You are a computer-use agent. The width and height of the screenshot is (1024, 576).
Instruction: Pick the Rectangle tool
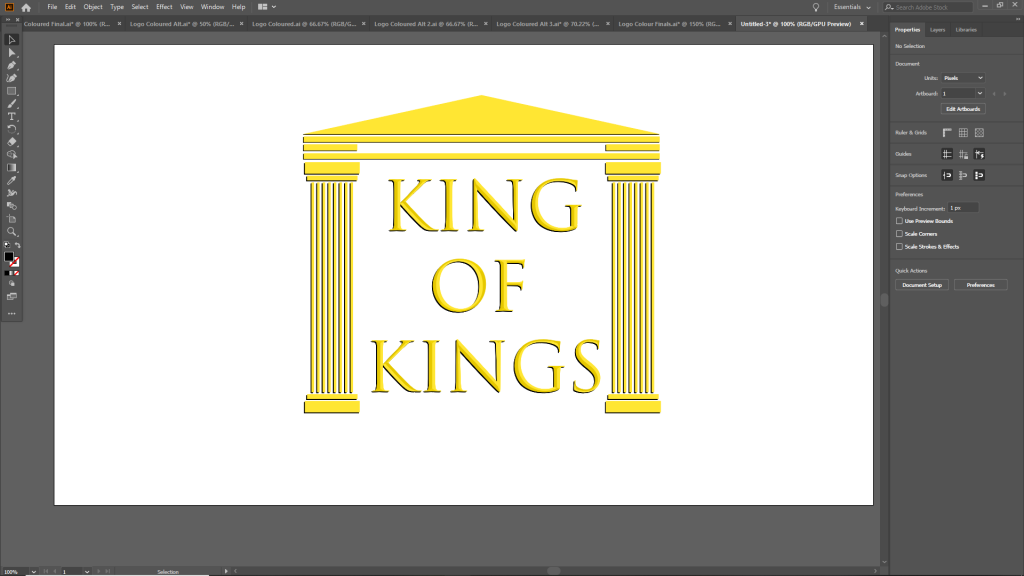point(12,91)
